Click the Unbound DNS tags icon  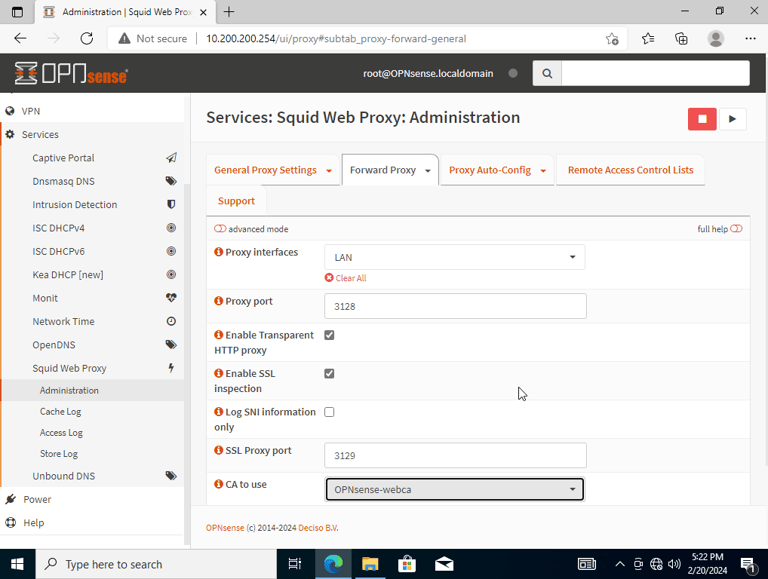(x=171, y=476)
